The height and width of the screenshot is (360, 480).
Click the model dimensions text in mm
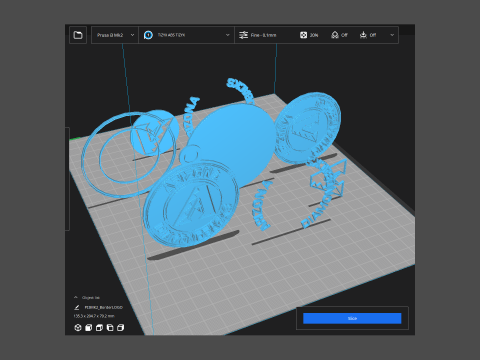point(94,316)
